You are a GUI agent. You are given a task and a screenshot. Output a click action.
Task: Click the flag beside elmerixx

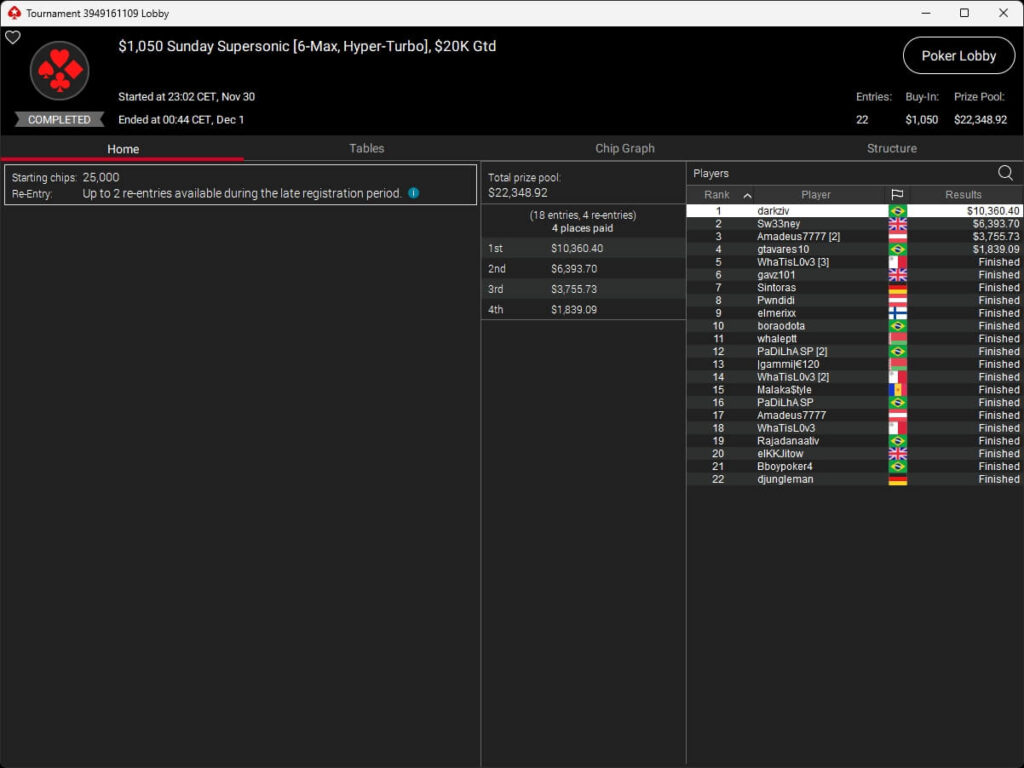coord(897,313)
